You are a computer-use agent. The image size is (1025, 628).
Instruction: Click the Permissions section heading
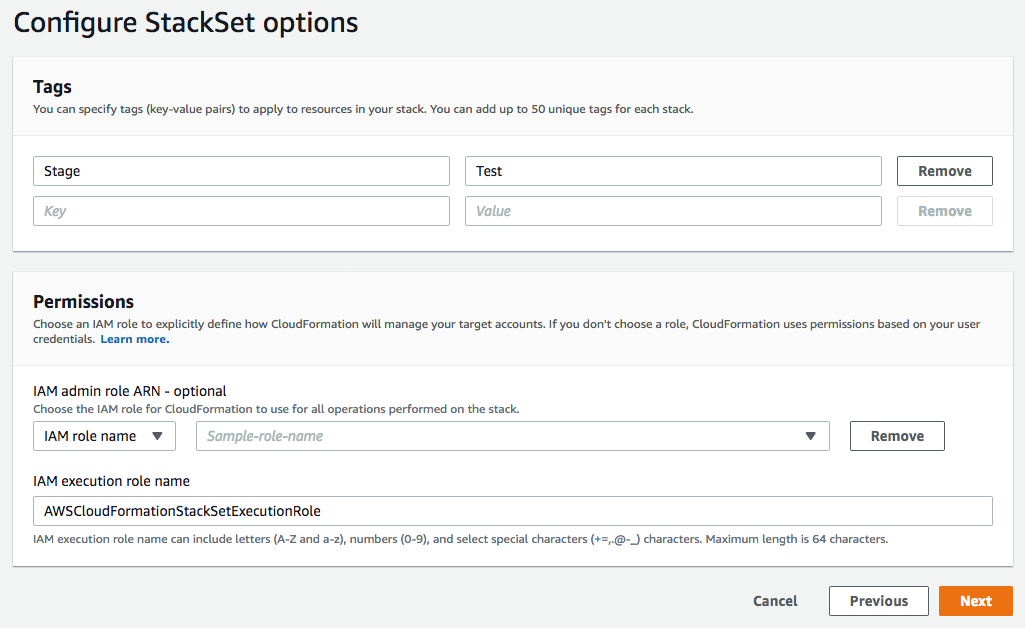(83, 301)
